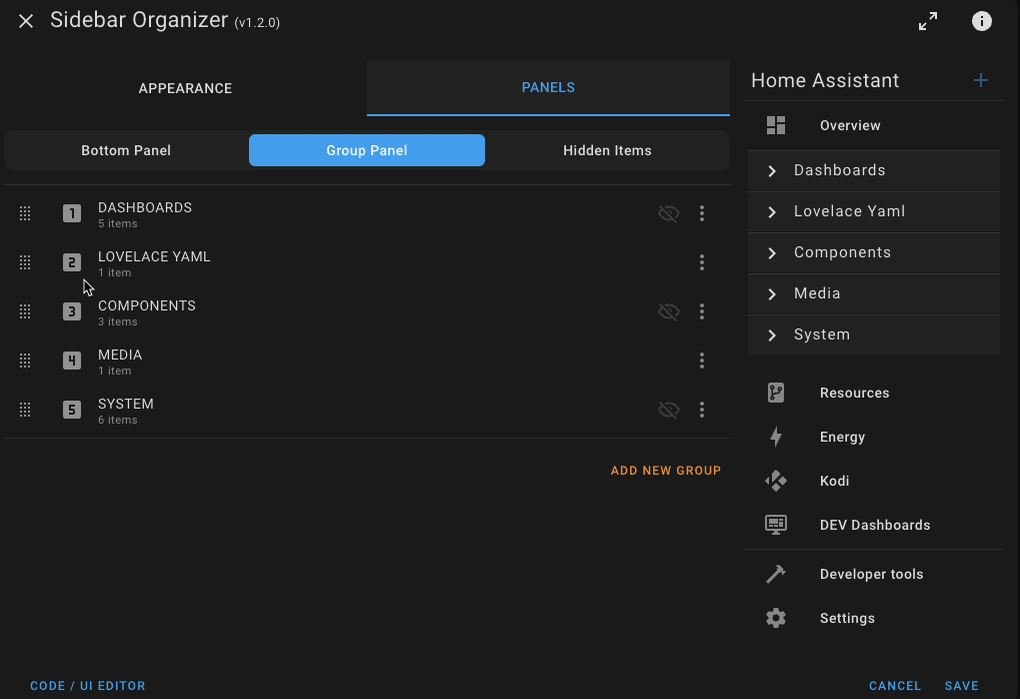1020x699 pixels.
Task: Click the plus icon beside Home Assistant
Action: pyautogui.click(x=981, y=81)
